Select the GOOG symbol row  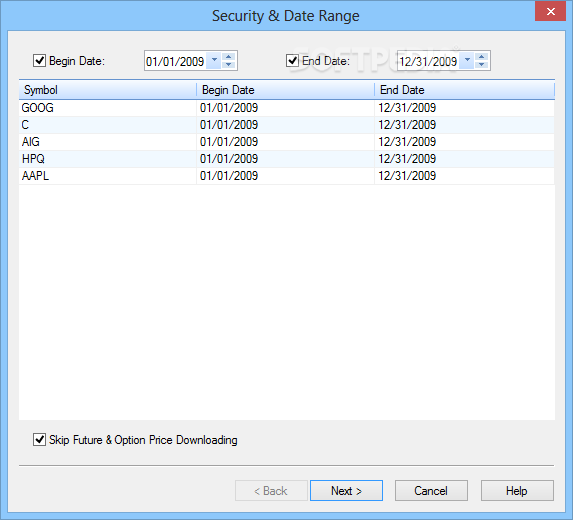point(287,108)
